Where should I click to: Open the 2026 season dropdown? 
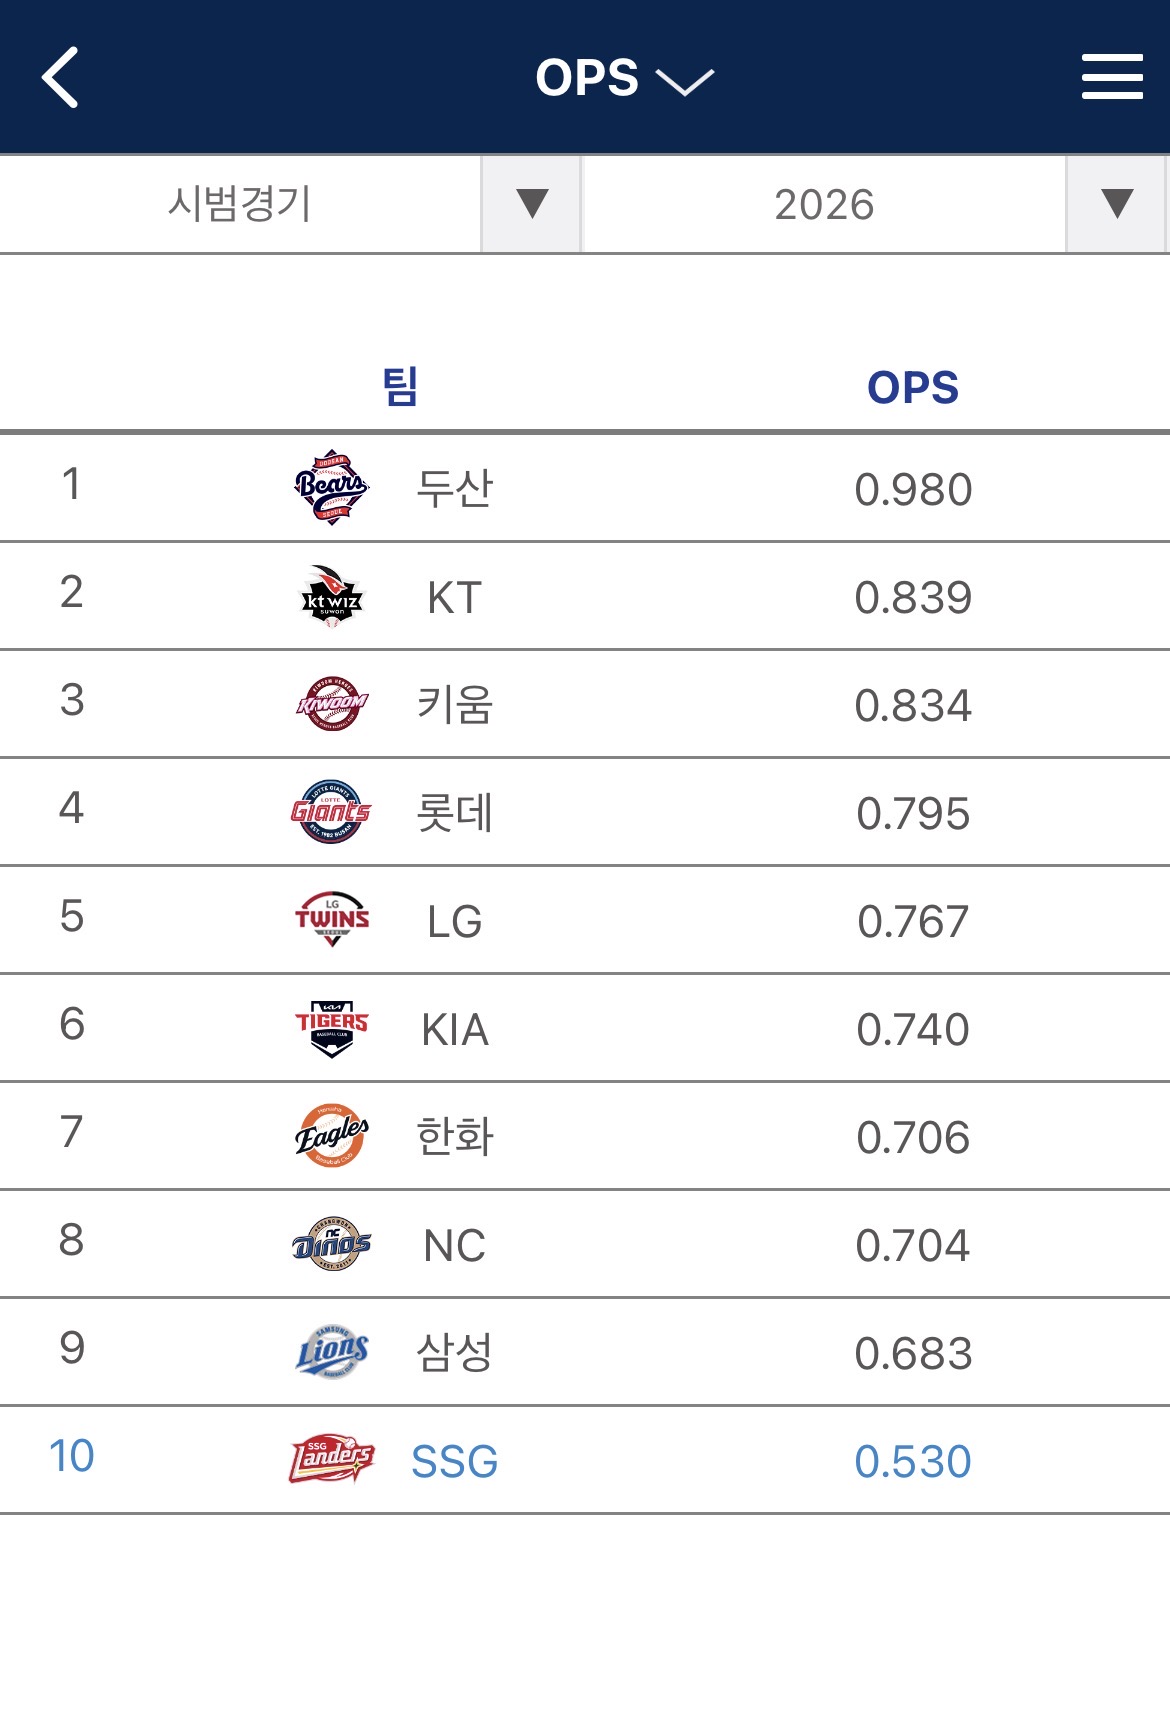(x=1116, y=204)
